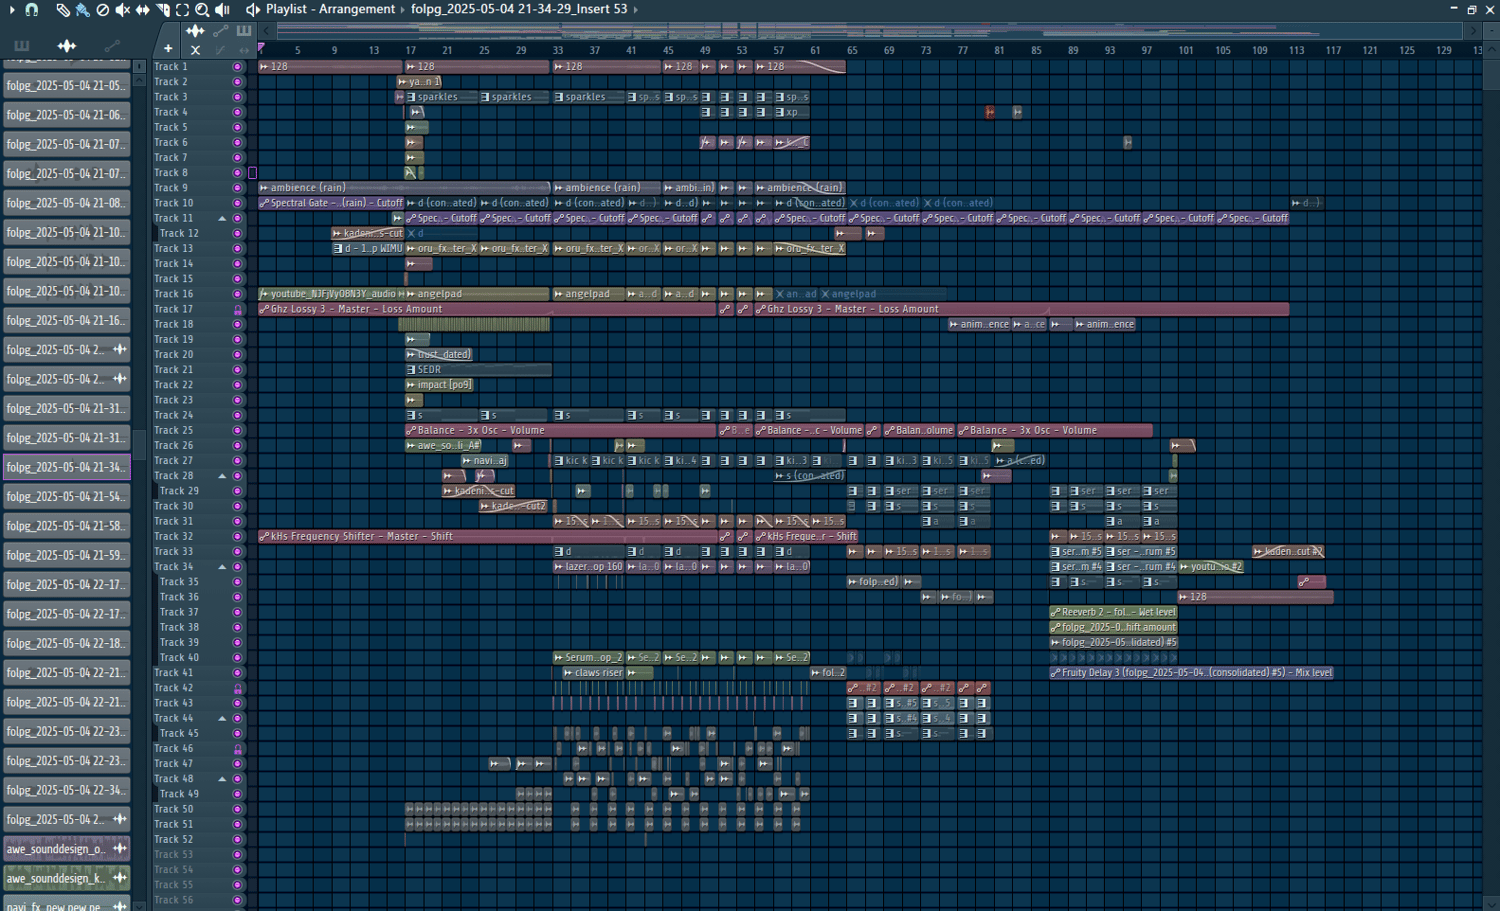
Task: Select the 'ambience (rain)' clip at the start of Track 9
Action: point(404,188)
